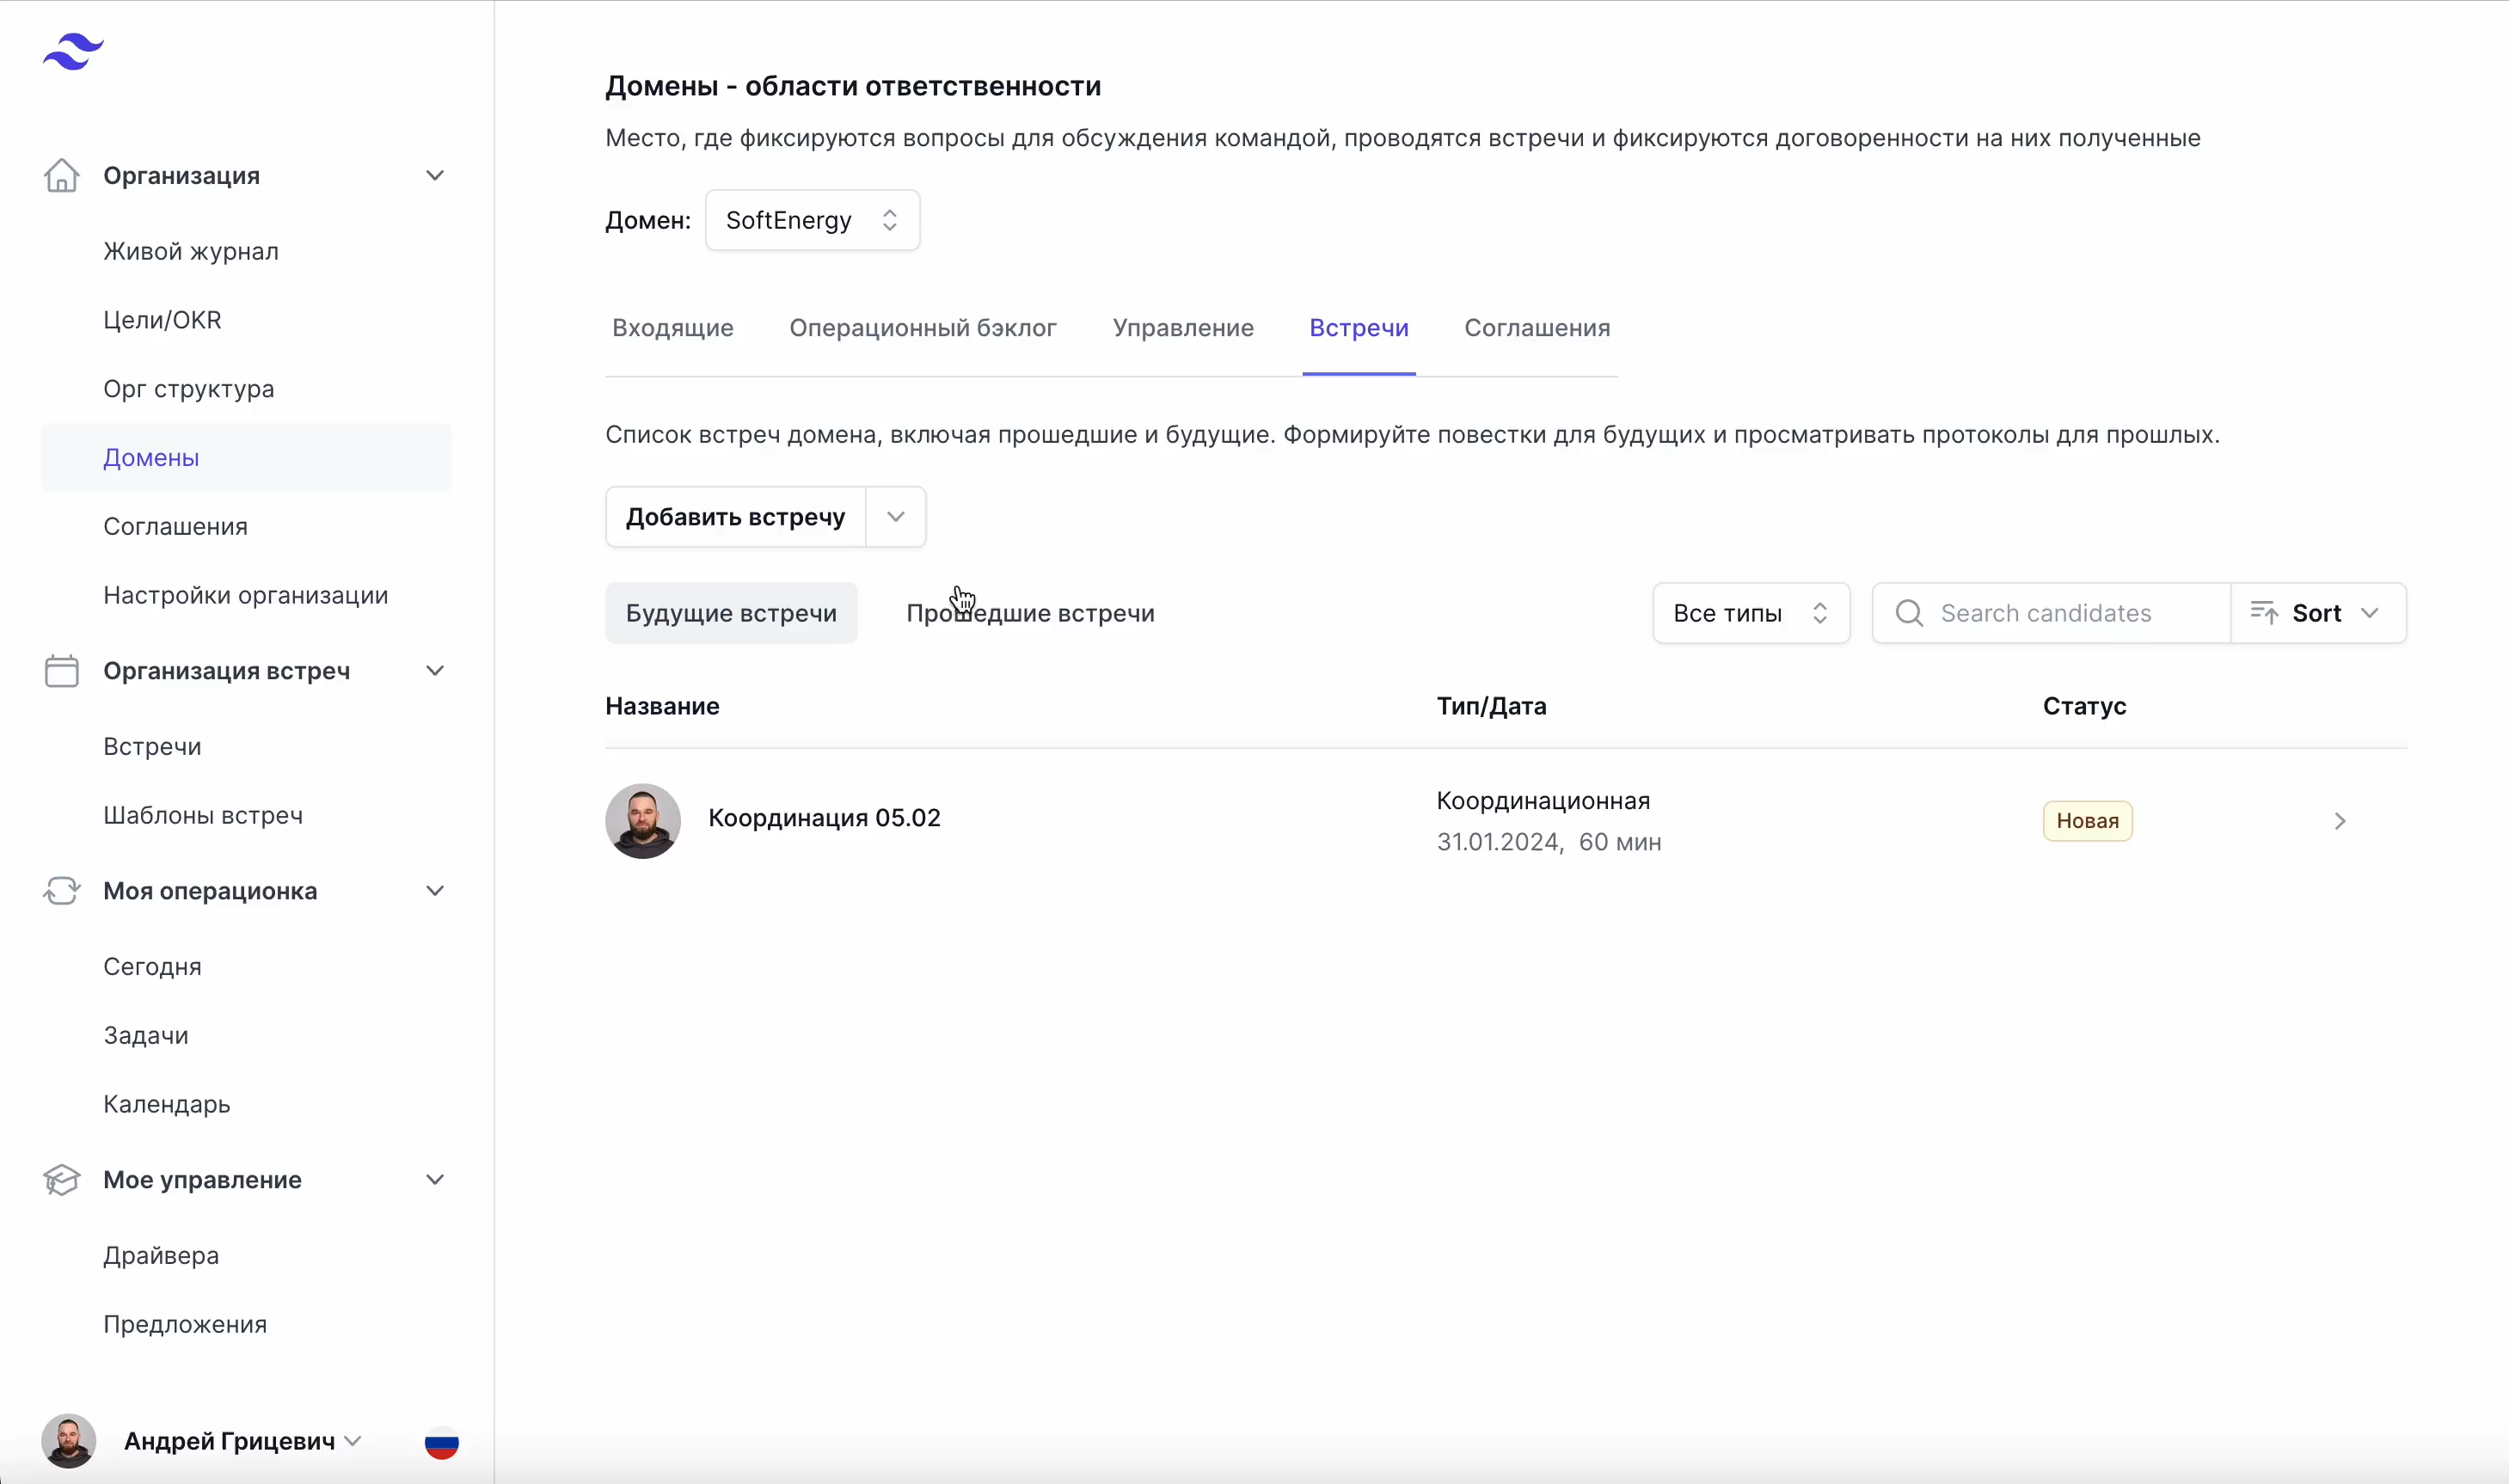Open the Все типы dropdown
This screenshot has height=1484, width=2509.
(x=1750, y=613)
